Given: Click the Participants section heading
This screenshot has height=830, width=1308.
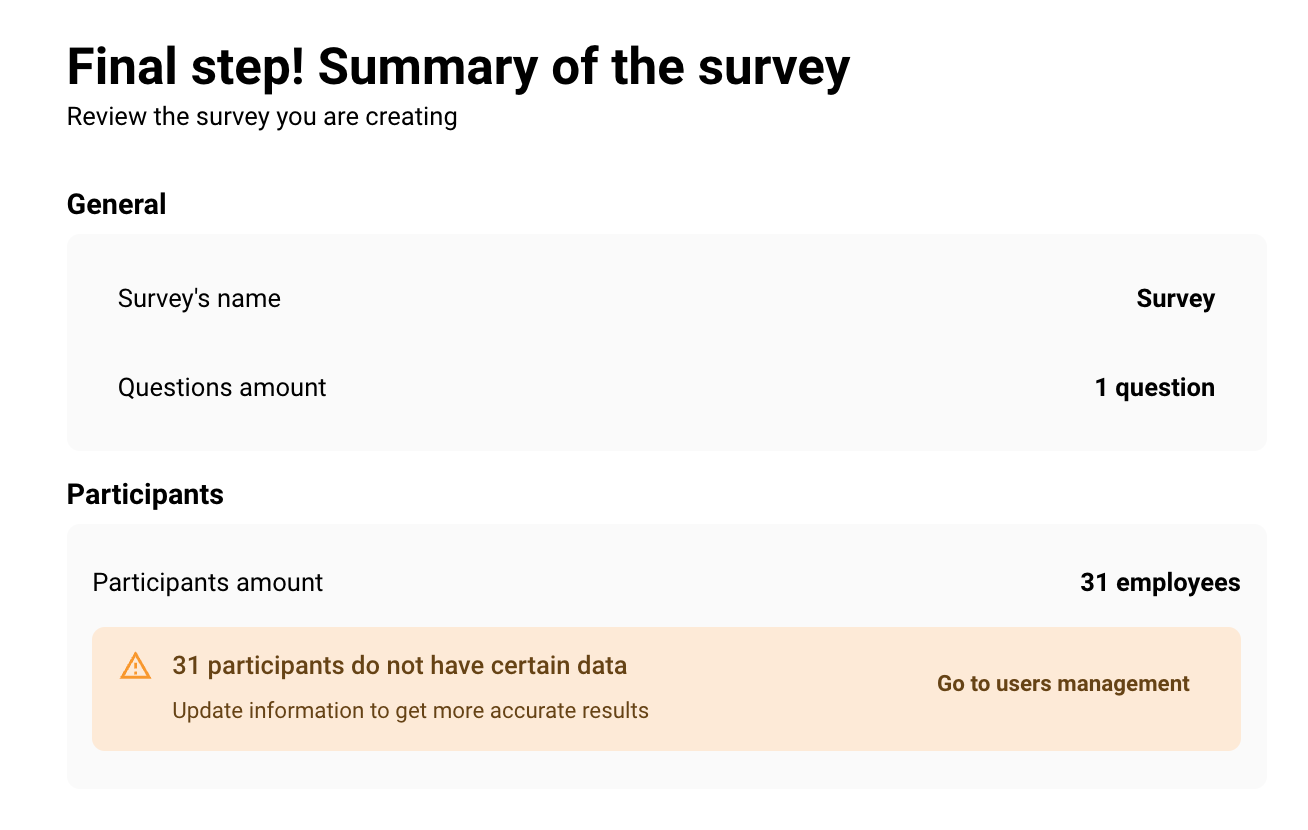Looking at the screenshot, I should pyautogui.click(x=145, y=495).
